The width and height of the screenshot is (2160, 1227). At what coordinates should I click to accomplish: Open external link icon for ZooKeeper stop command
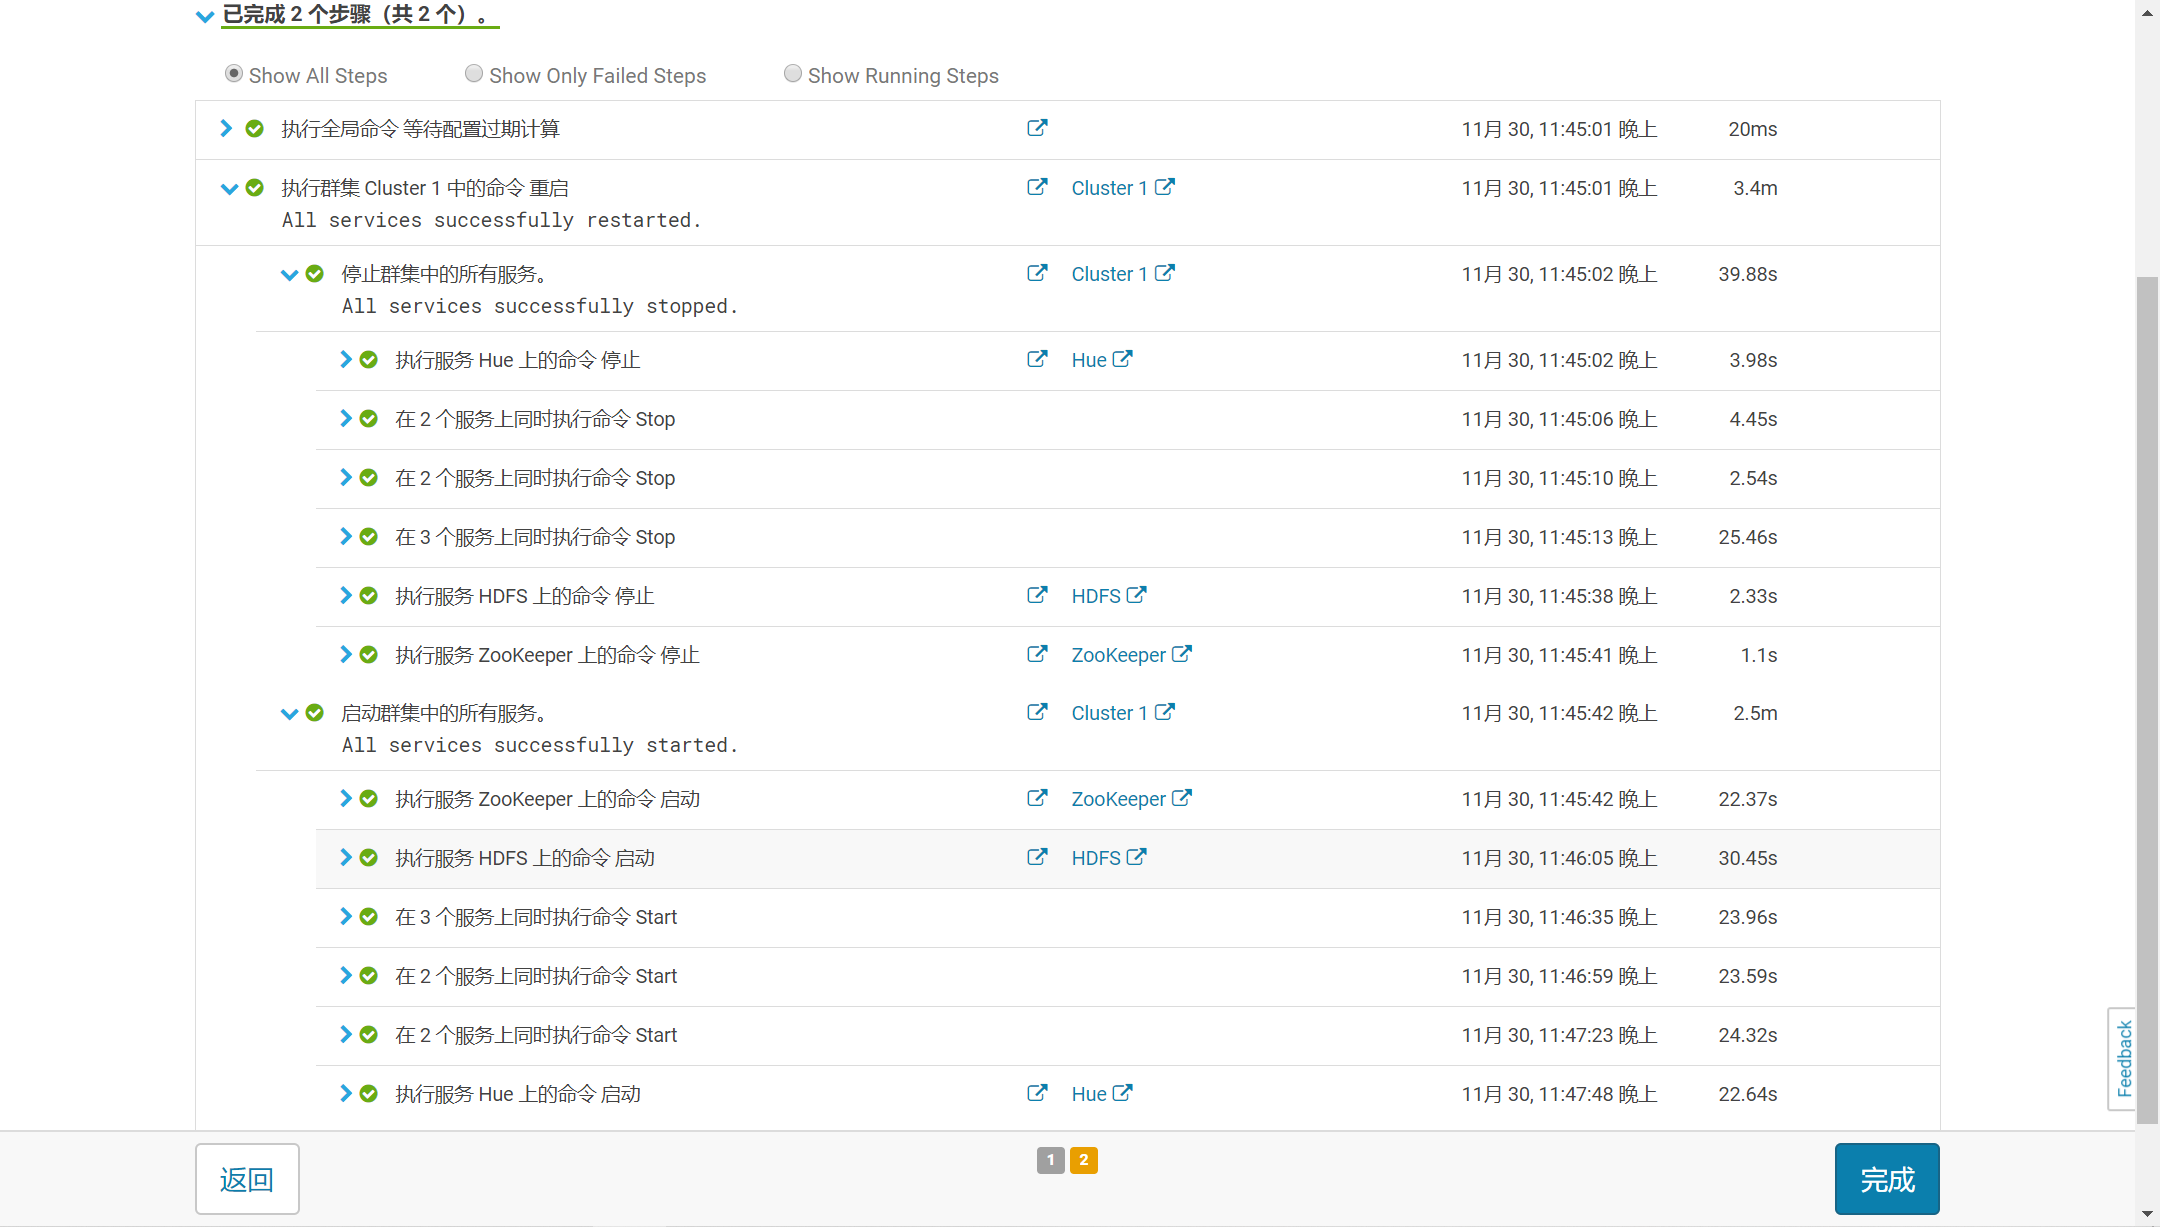pyautogui.click(x=1037, y=654)
